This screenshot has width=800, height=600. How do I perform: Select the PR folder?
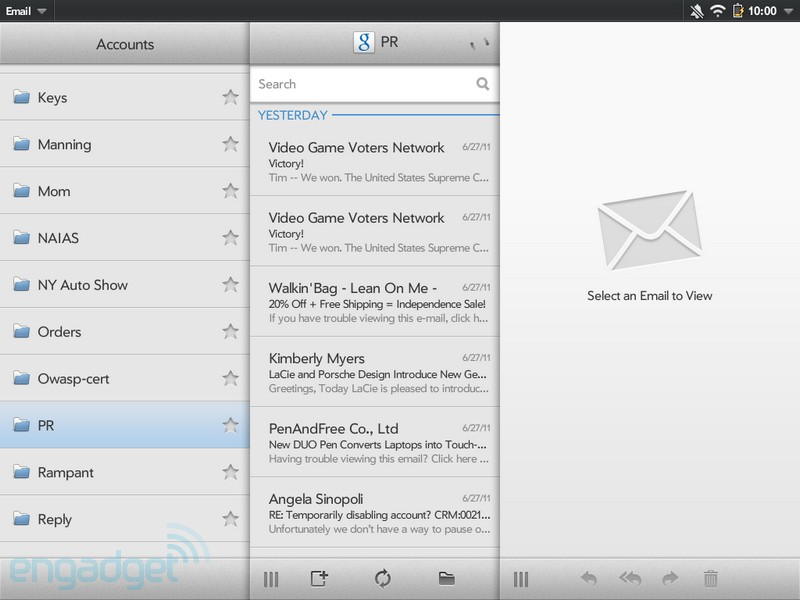click(124, 425)
